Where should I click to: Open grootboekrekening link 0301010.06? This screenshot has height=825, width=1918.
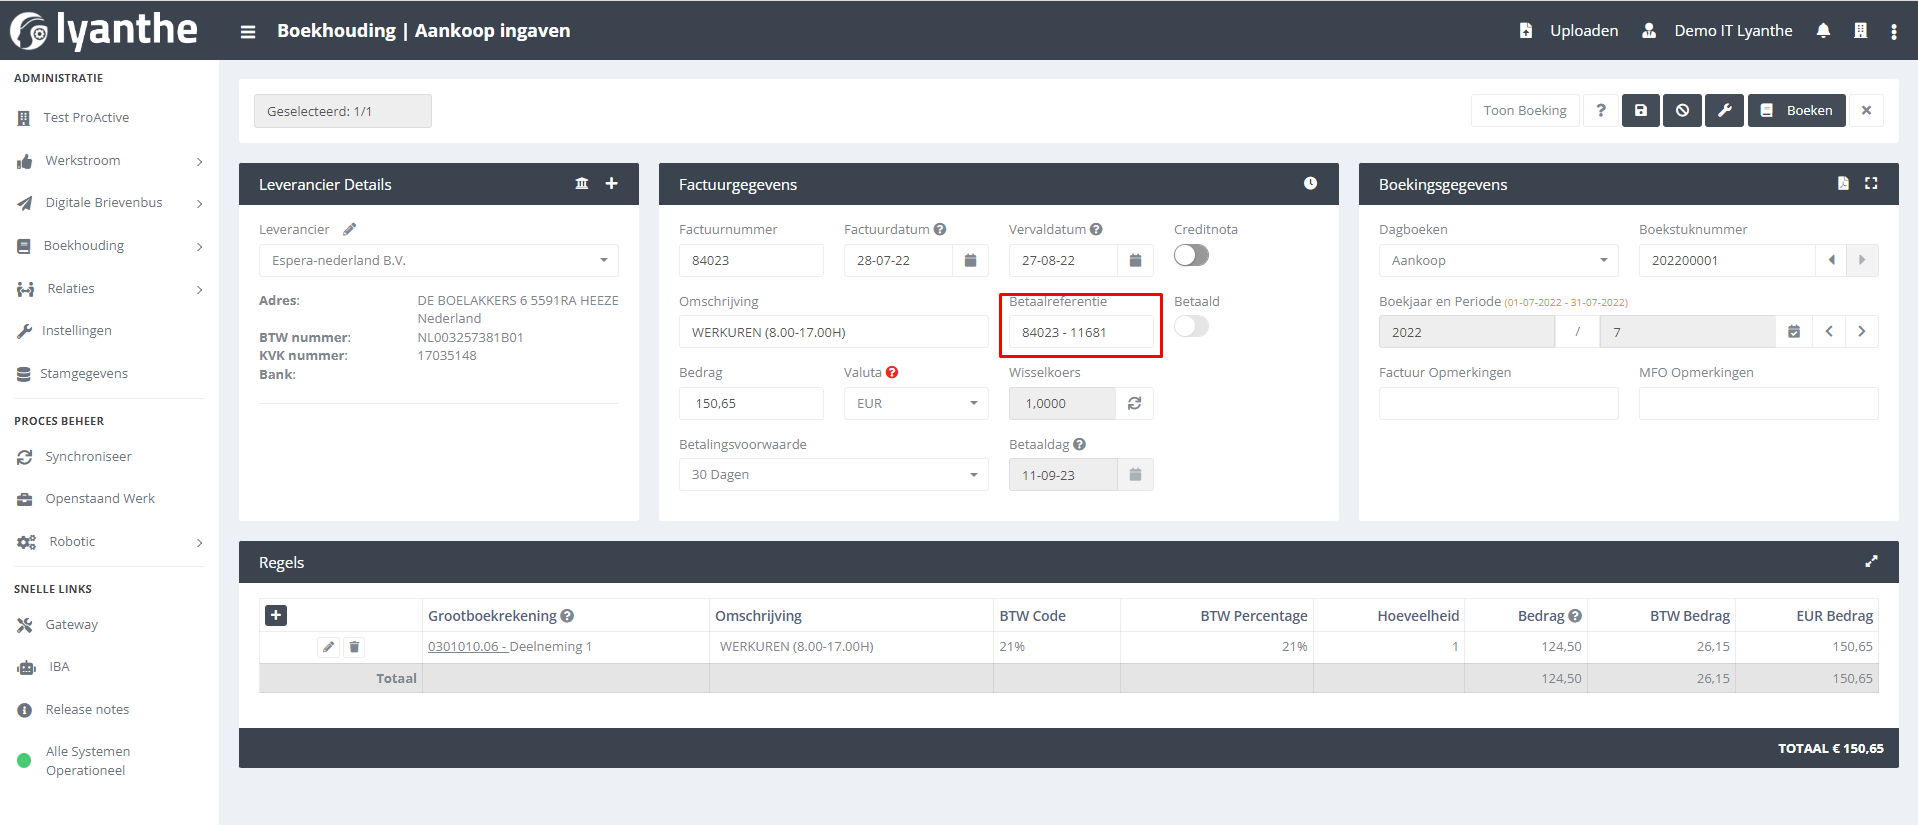pyautogui.click(x=466, y=647)
